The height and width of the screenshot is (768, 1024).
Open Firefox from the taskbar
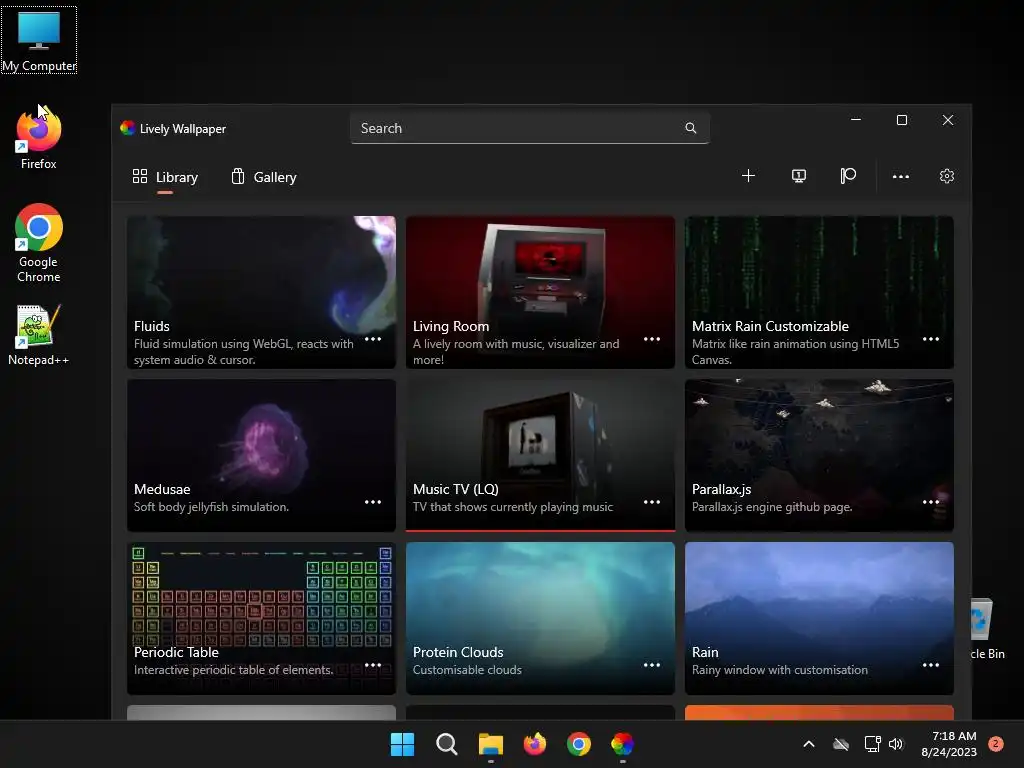coord(535,744)
